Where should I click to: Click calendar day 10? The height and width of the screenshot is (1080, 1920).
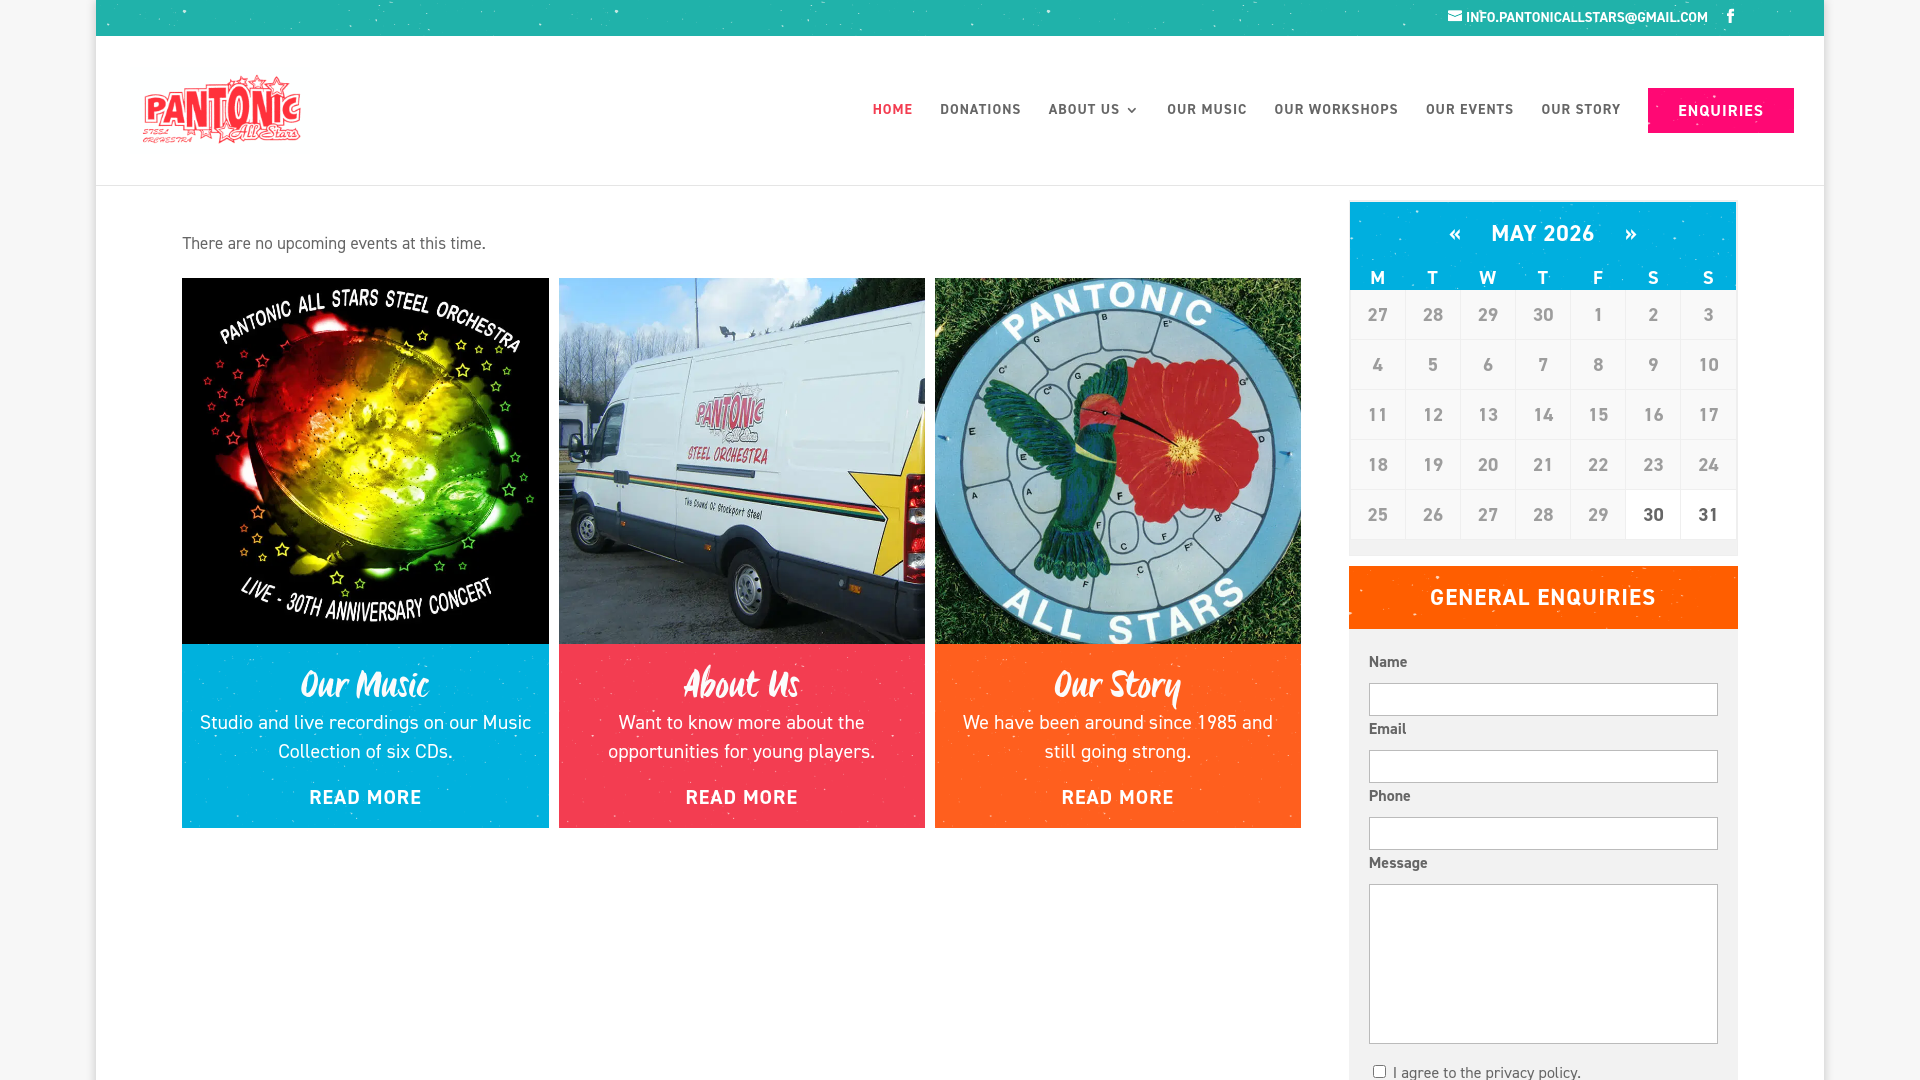[1708, 365]
